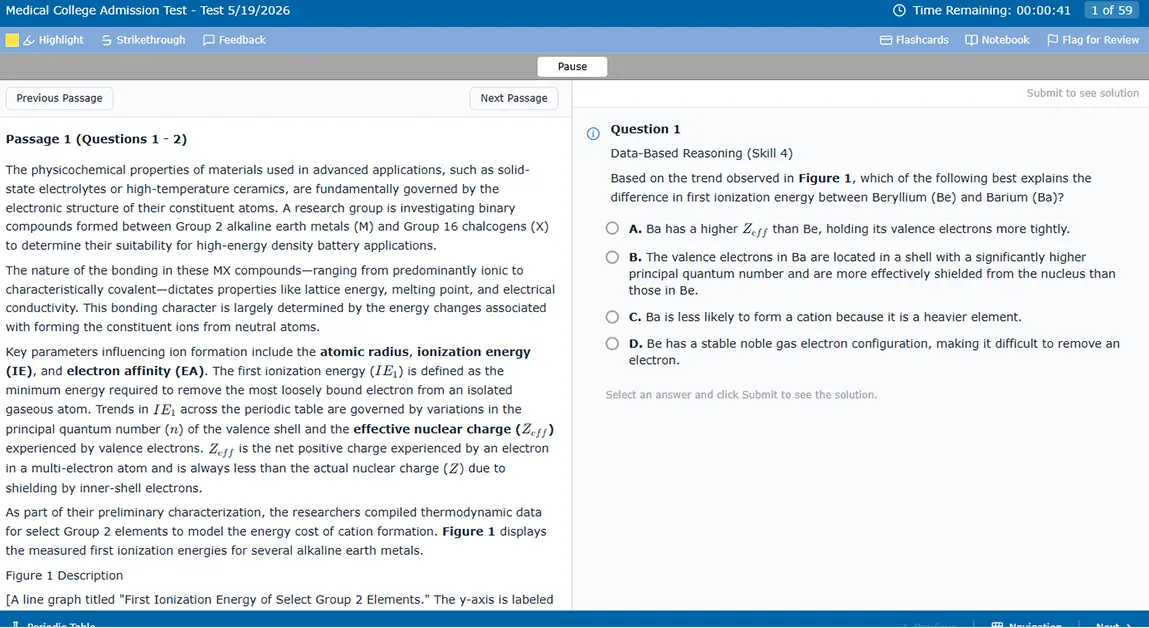Viewport: 1149px width, 628px height.
Task: Click bold 'Figure 1' in the question stem
Action: pyautogui.click(x=824, y=178)
